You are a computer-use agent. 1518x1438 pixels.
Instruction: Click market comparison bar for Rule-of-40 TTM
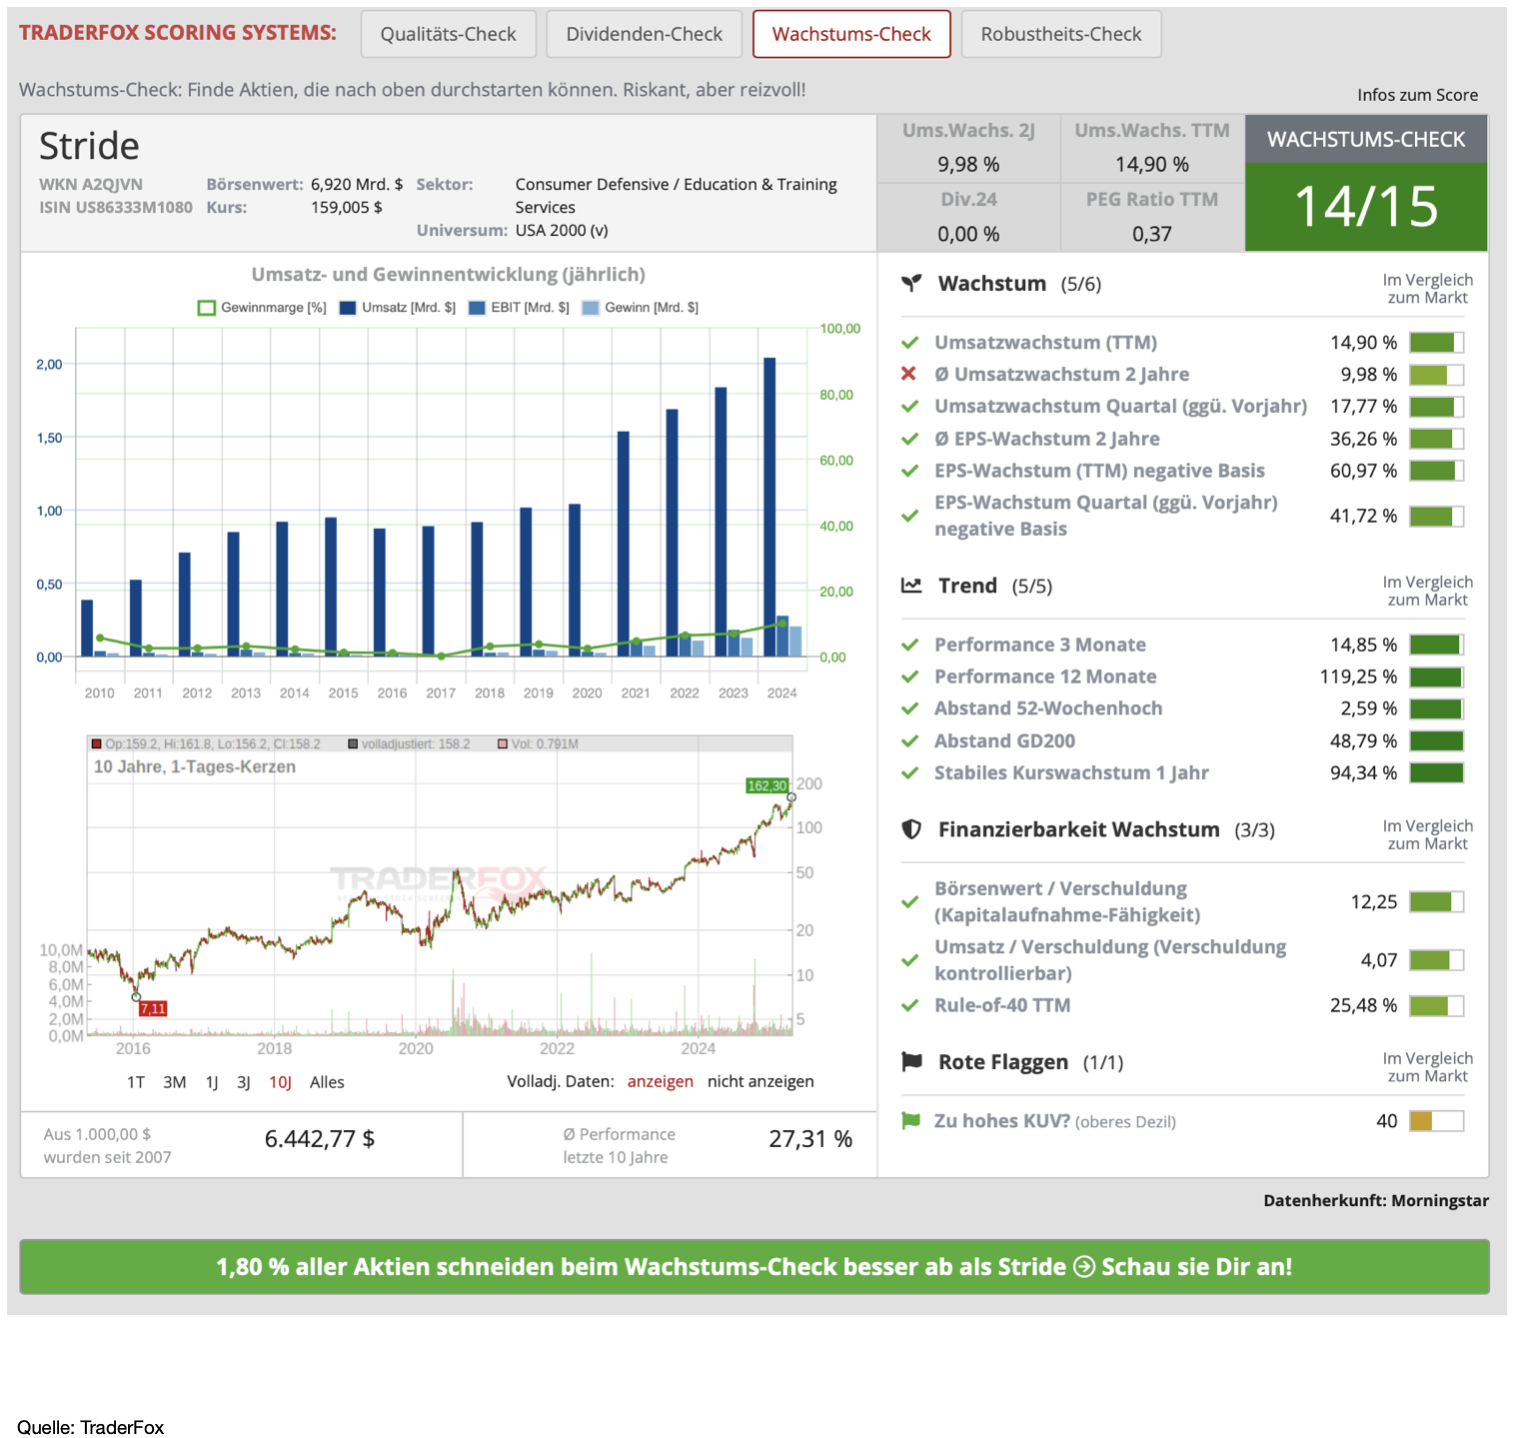tap(1436, 1006)
